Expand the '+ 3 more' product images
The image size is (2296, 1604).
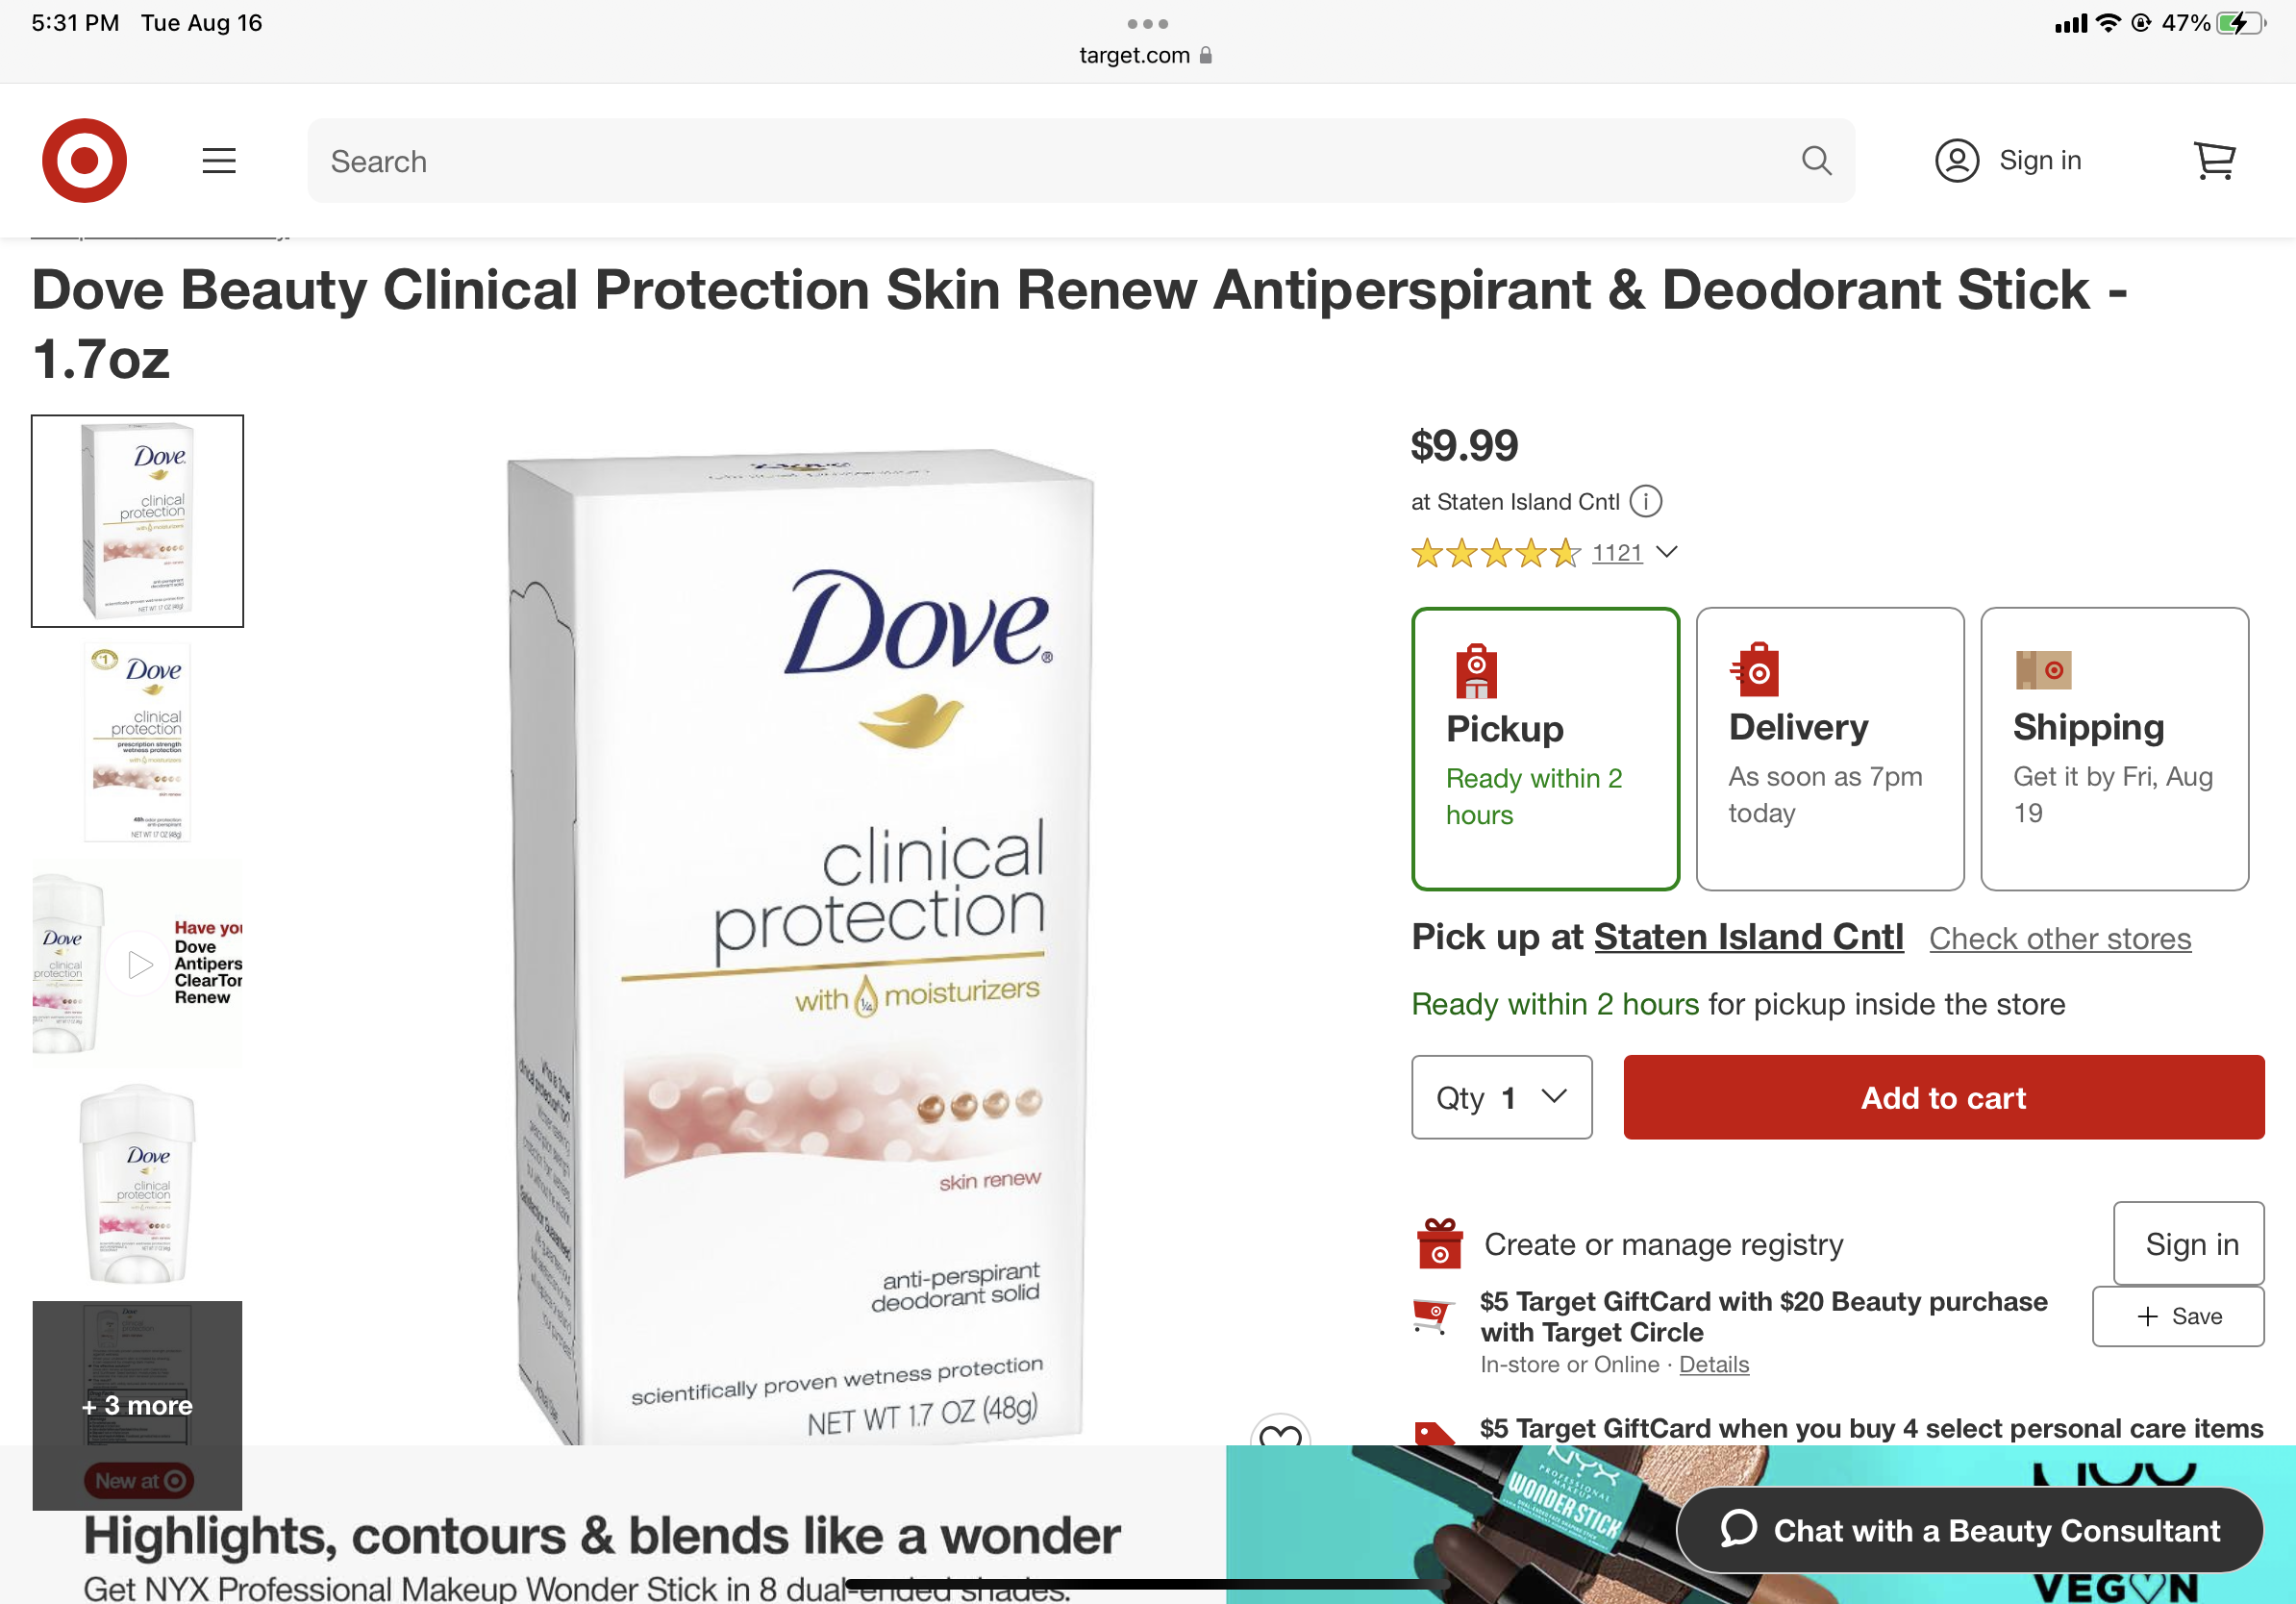[x=137, y=1405]
